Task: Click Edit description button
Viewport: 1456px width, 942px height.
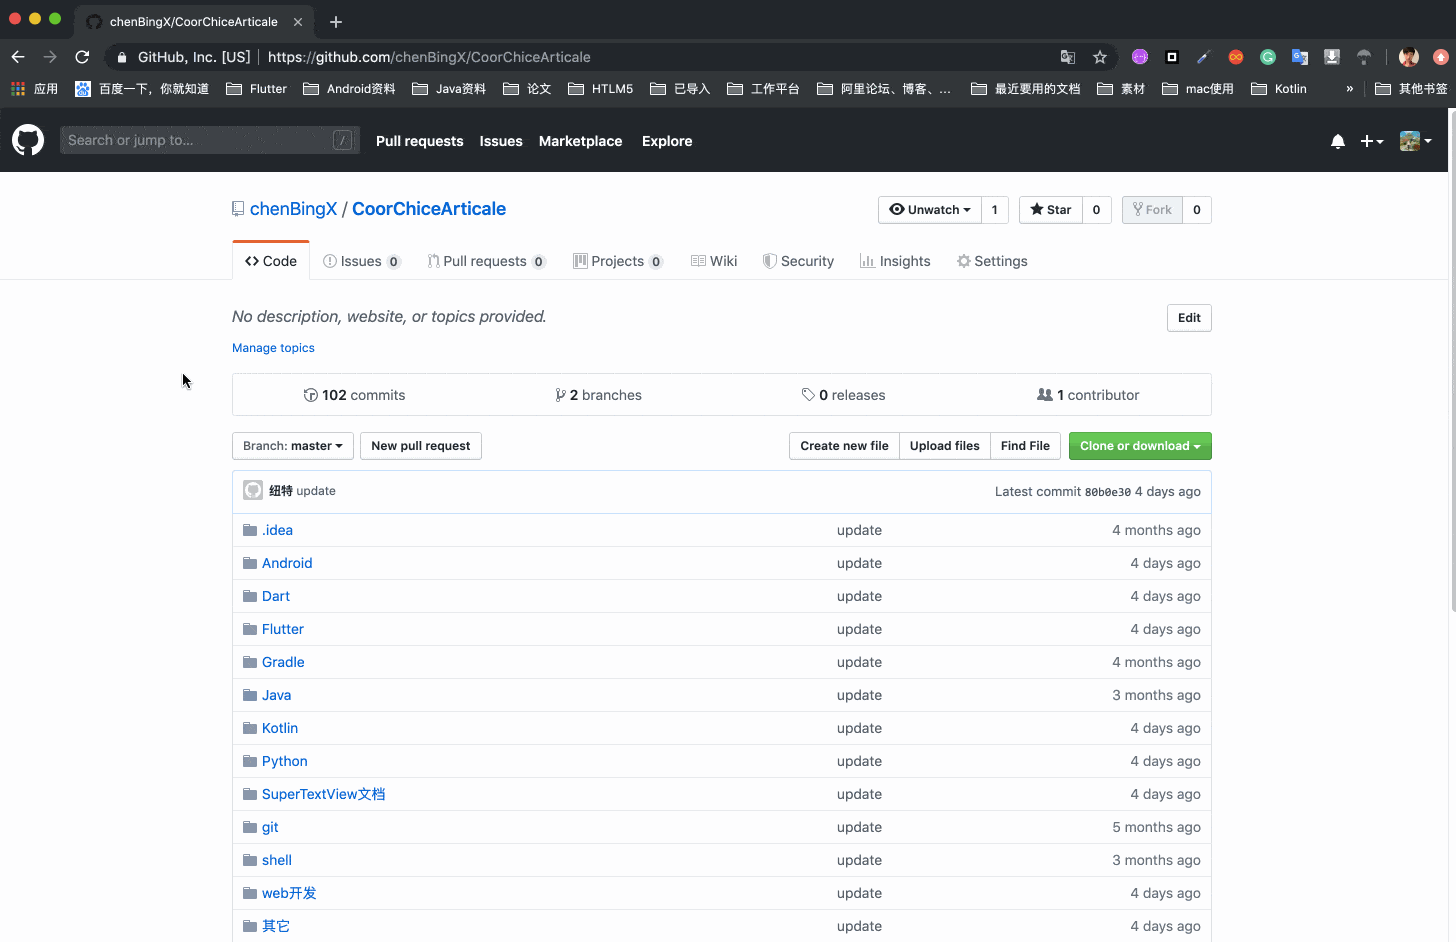Action: click(x=1189, y=318)
